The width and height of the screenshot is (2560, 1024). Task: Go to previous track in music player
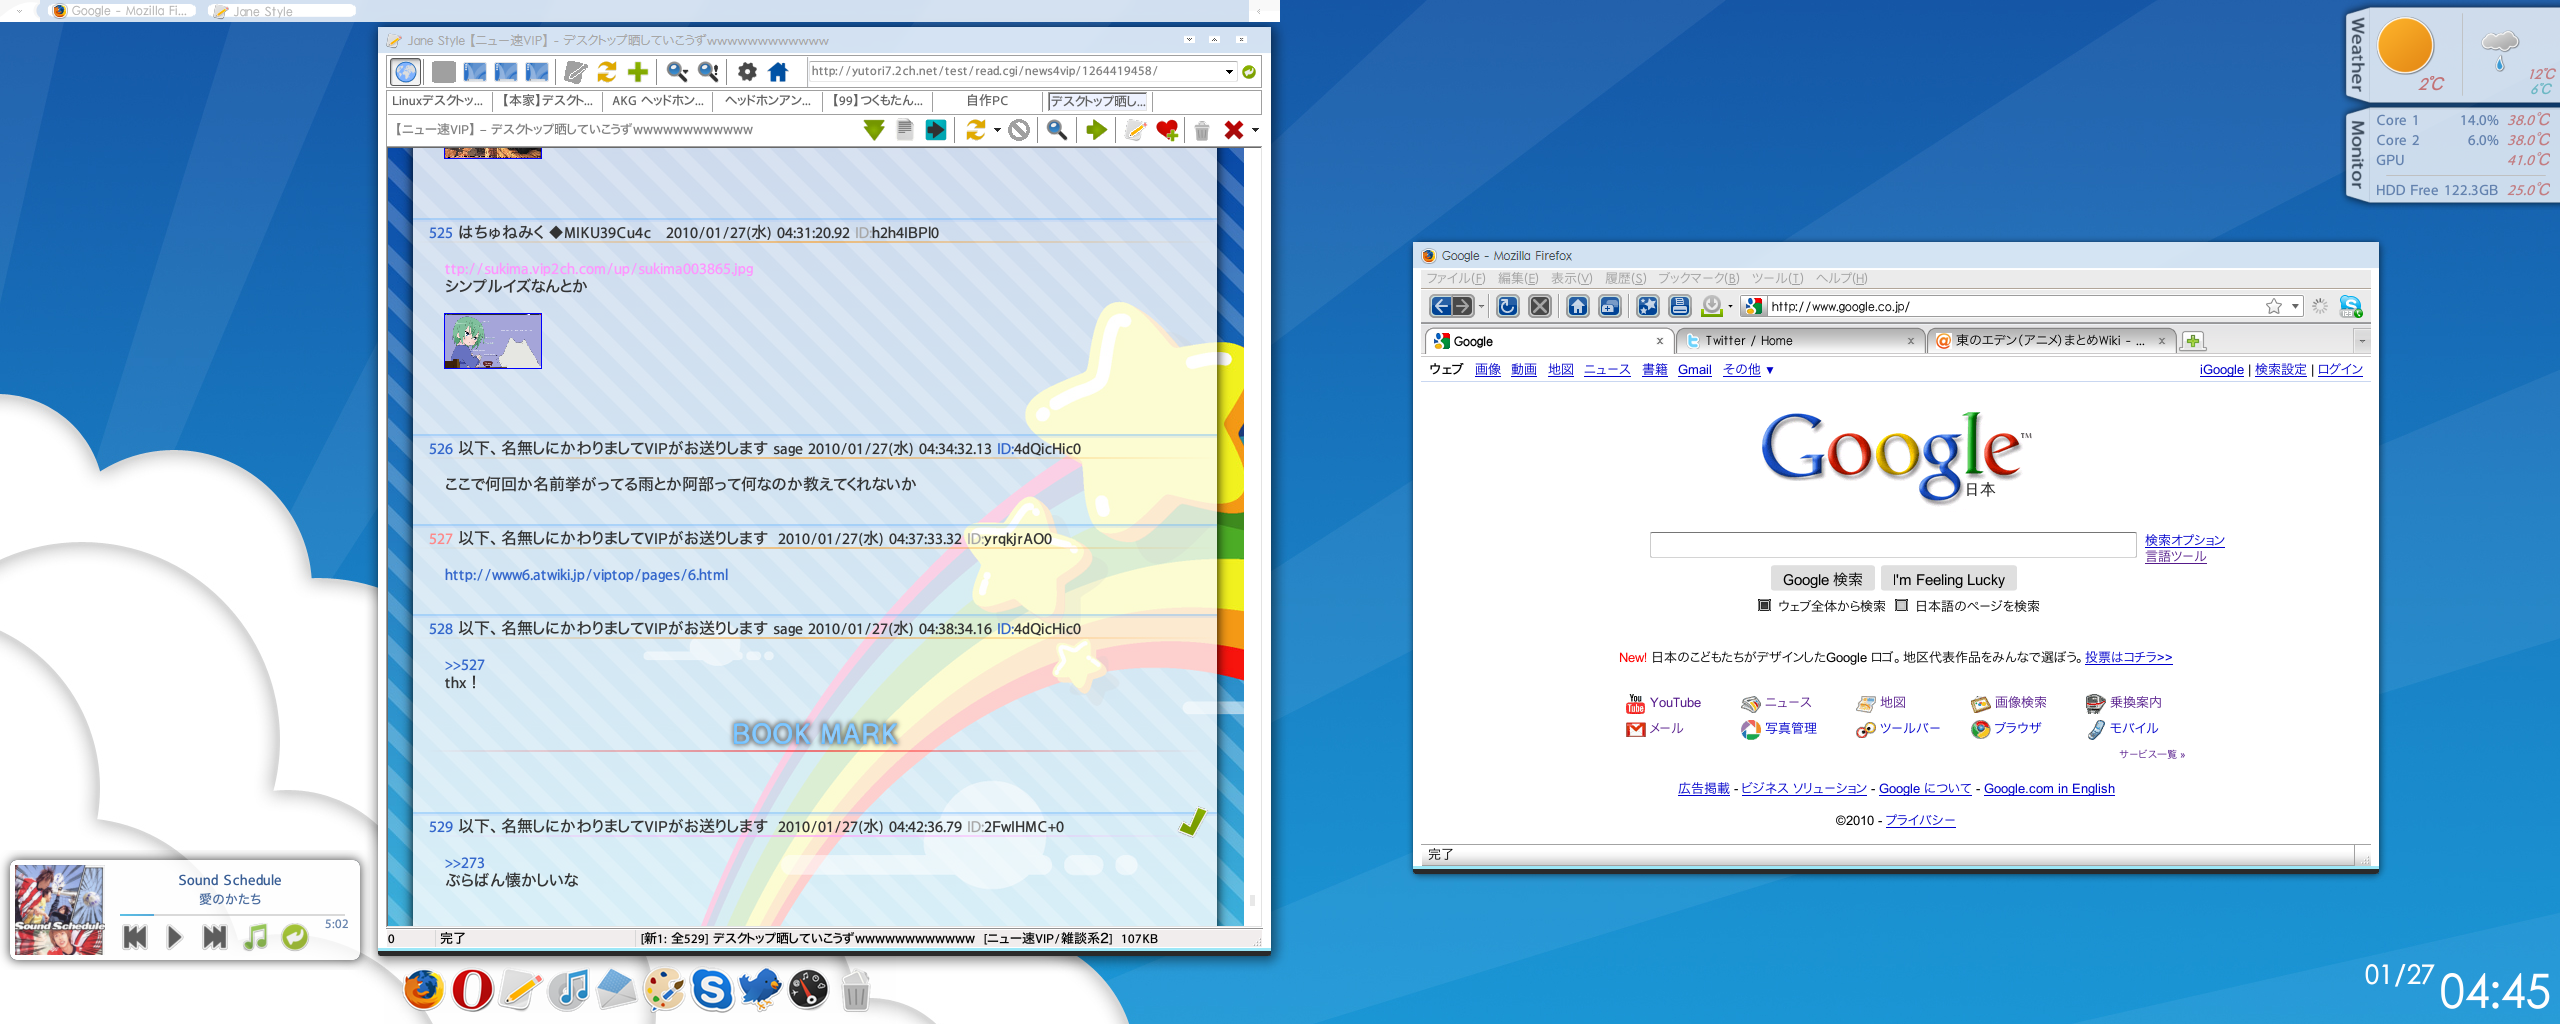(135, 937)
